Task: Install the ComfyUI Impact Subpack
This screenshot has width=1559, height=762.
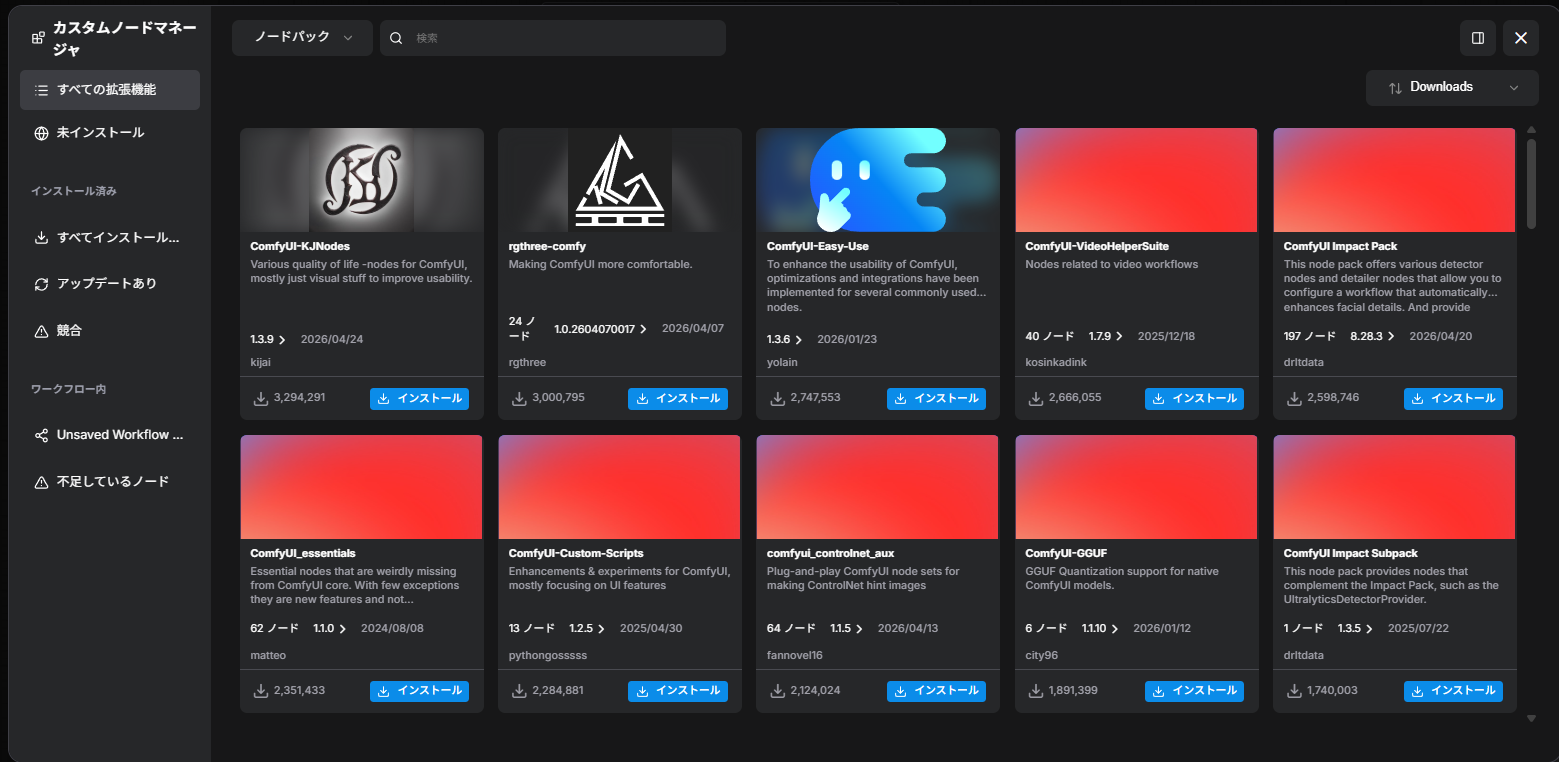Action: coord(1453,691)
